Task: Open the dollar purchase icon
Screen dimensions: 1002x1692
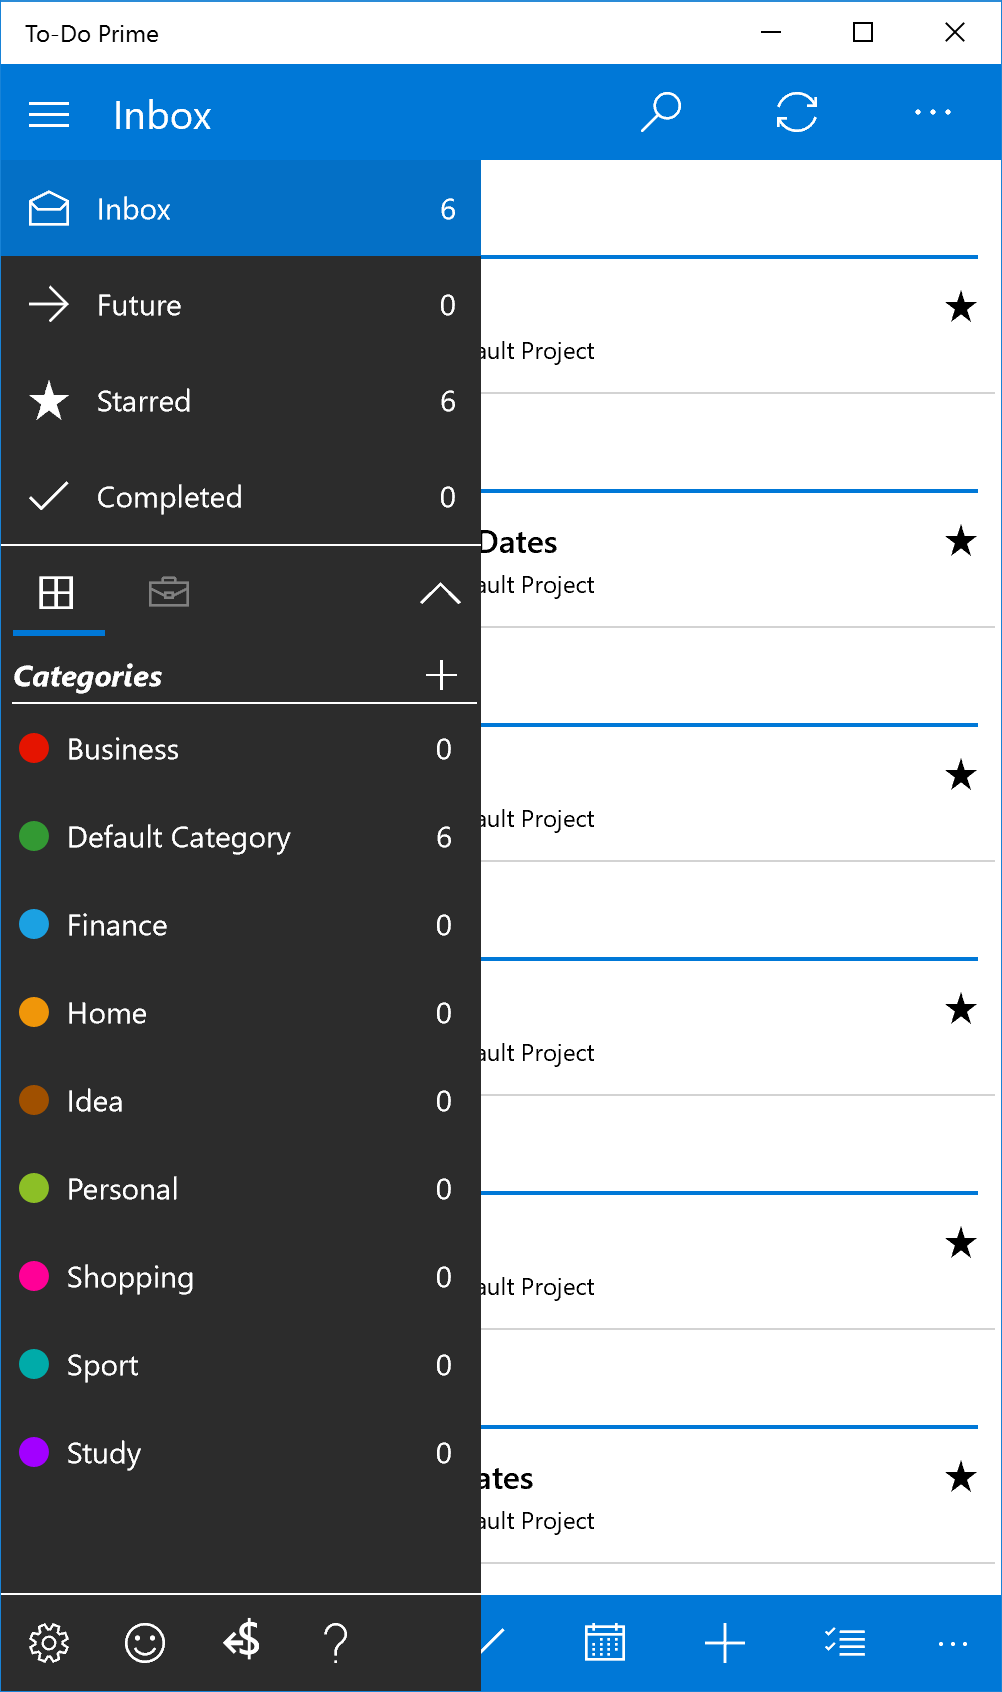Action: point(241,1642)
